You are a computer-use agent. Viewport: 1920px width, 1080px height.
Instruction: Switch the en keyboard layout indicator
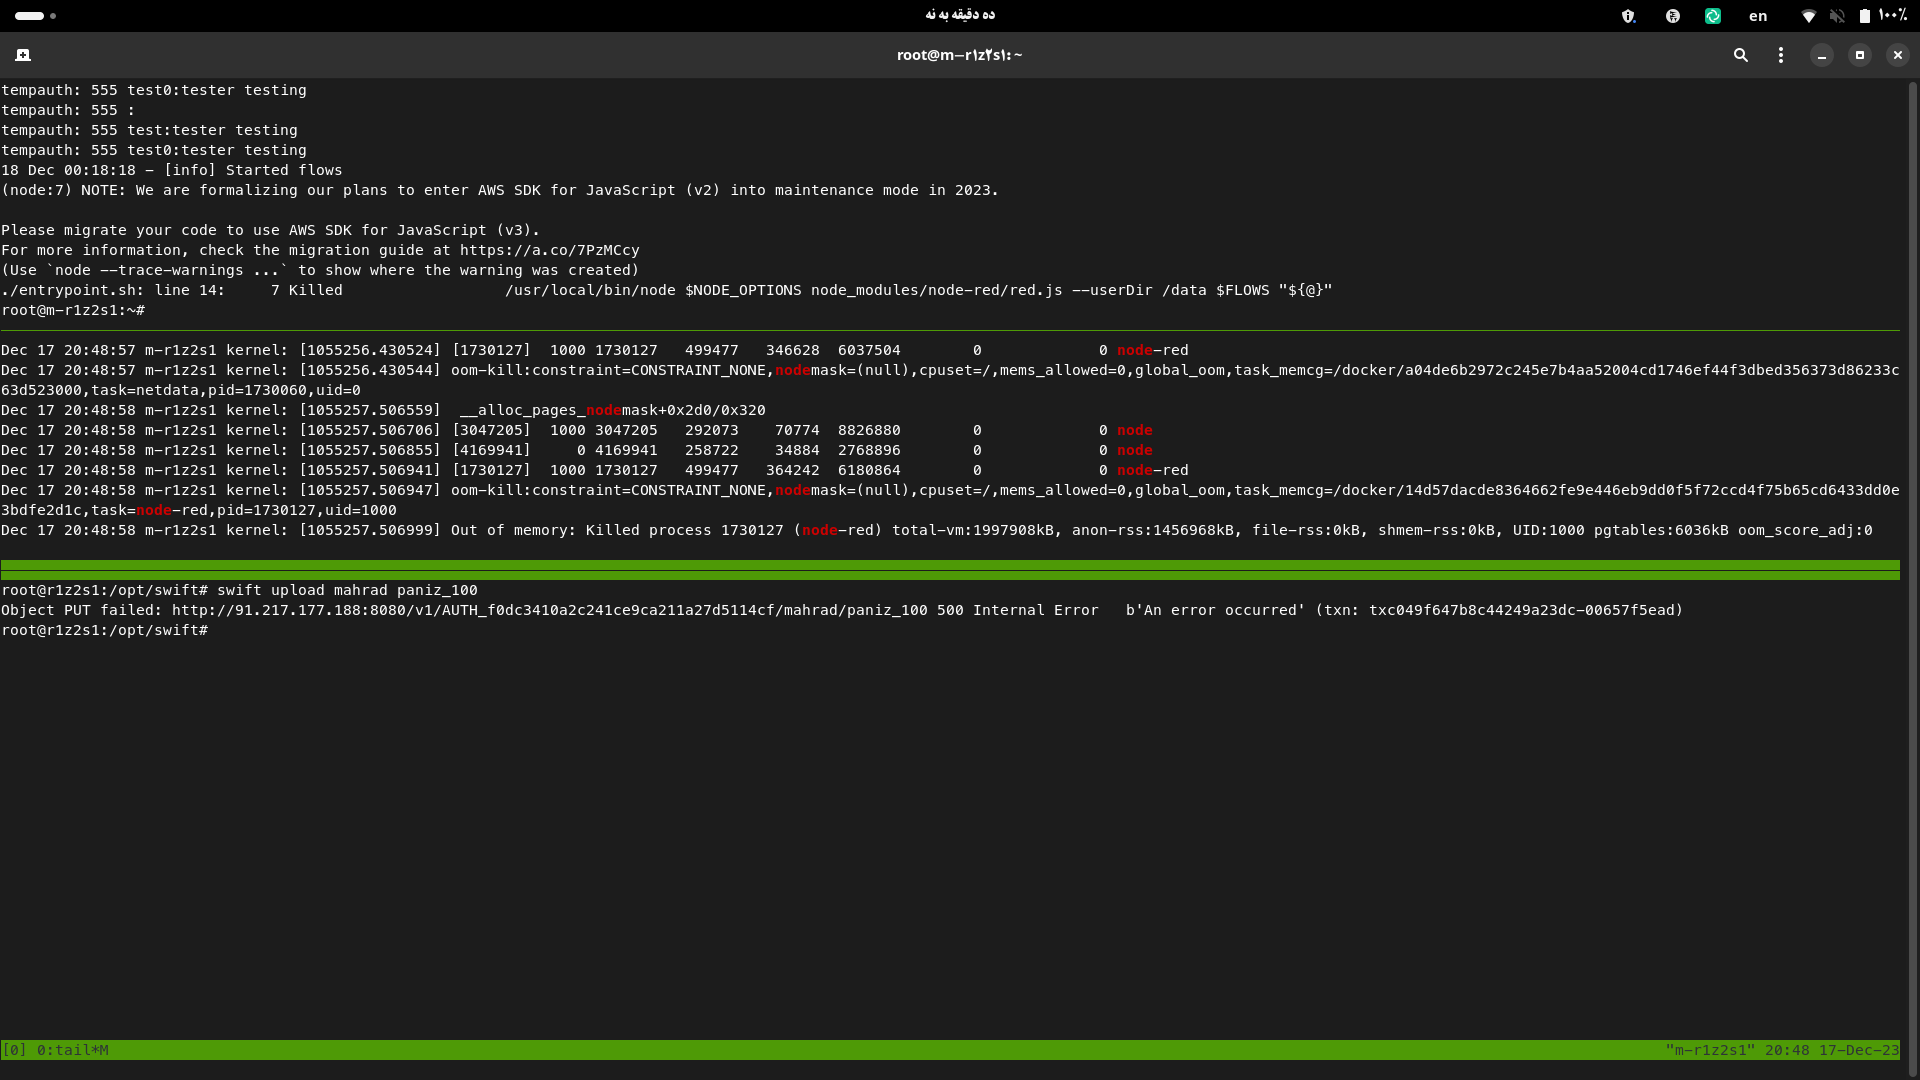[1758, 16]
